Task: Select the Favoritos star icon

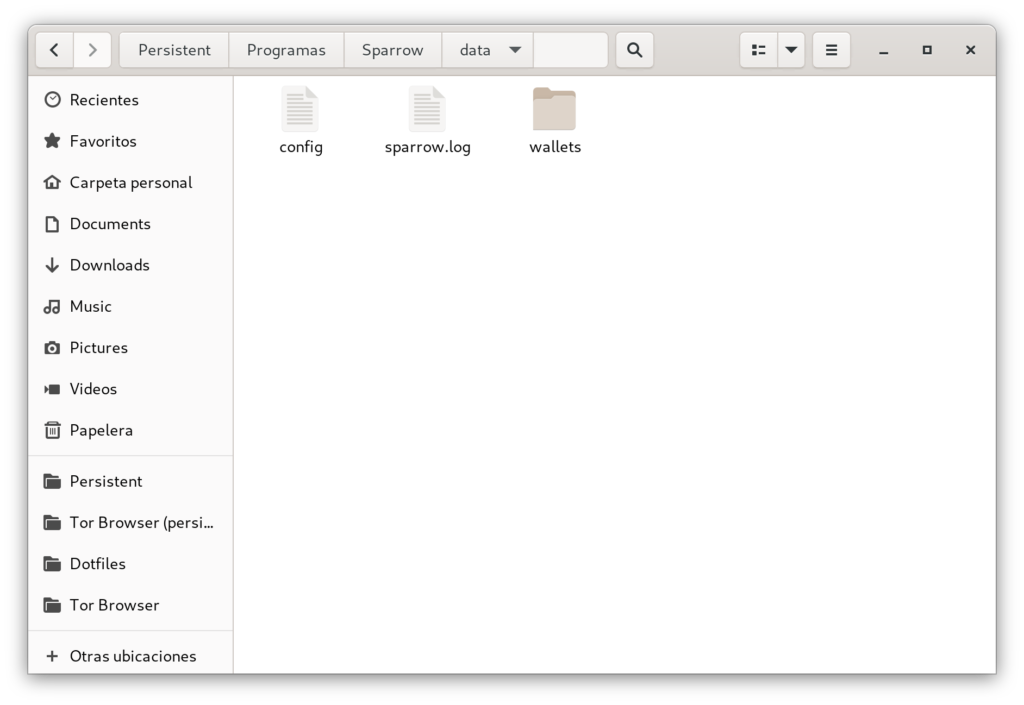Action: coord(51,141)
